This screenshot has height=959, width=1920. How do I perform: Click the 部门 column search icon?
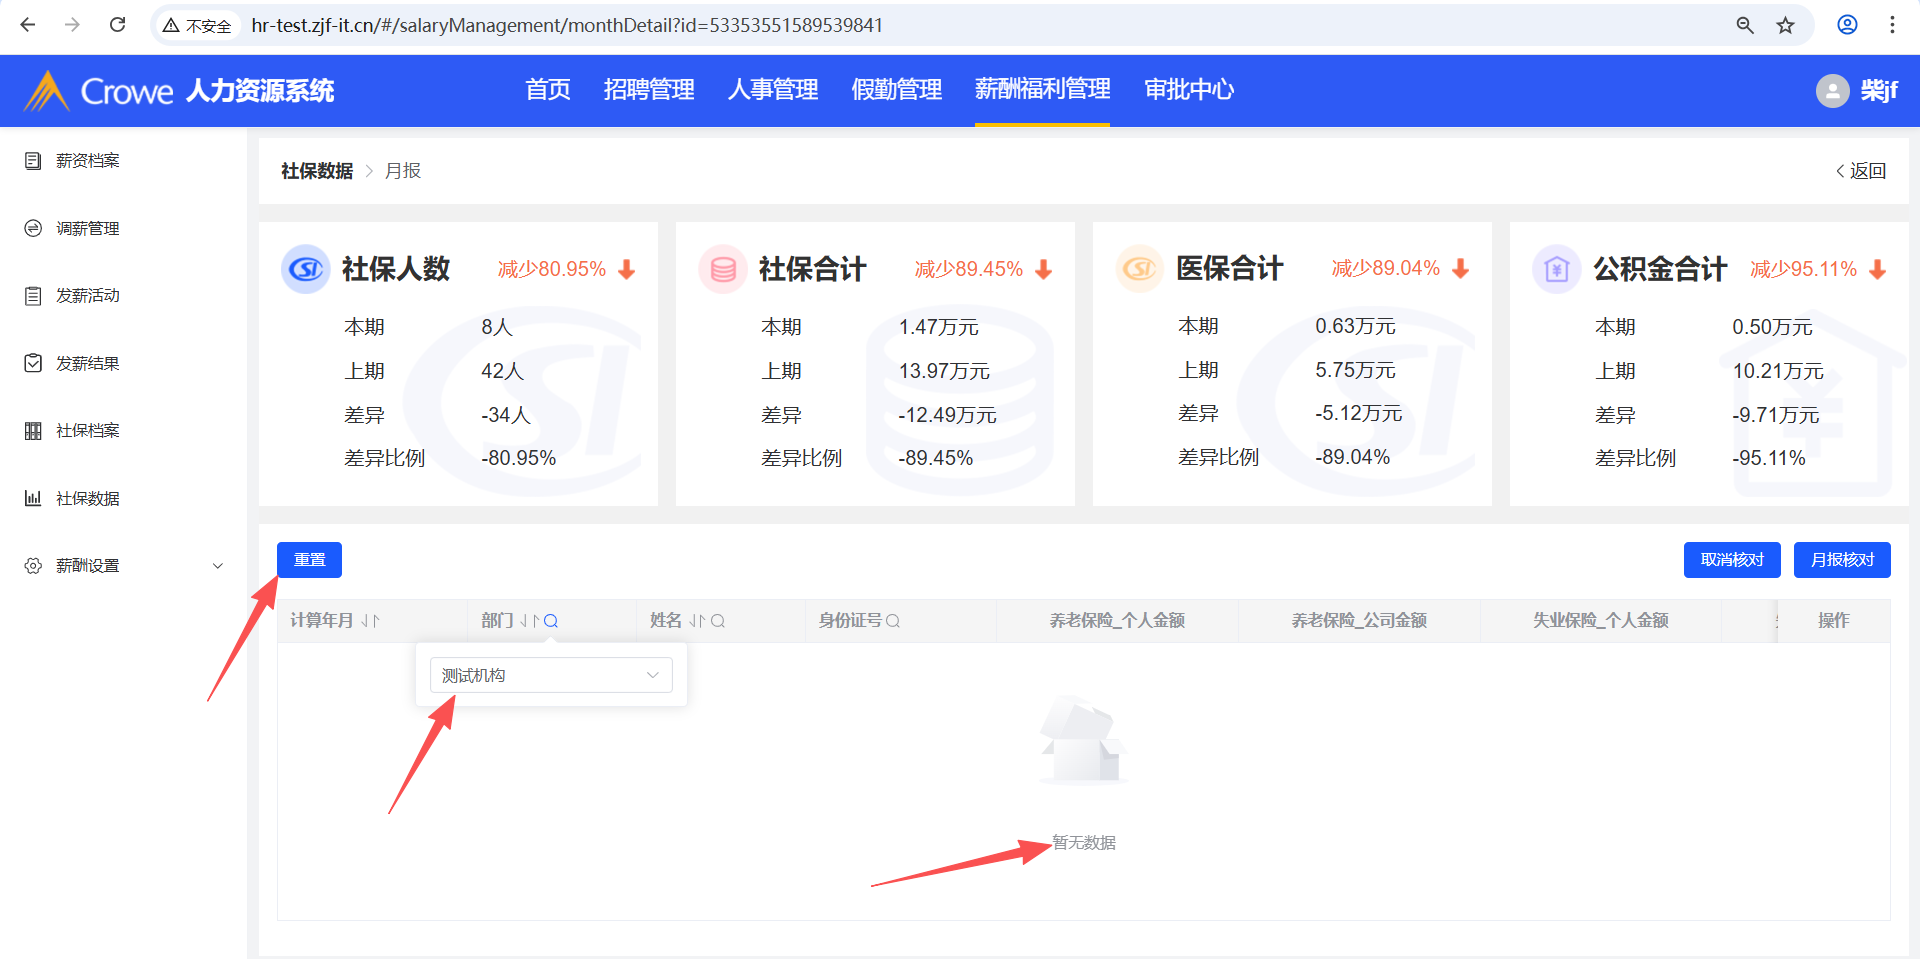coord(551,621)
